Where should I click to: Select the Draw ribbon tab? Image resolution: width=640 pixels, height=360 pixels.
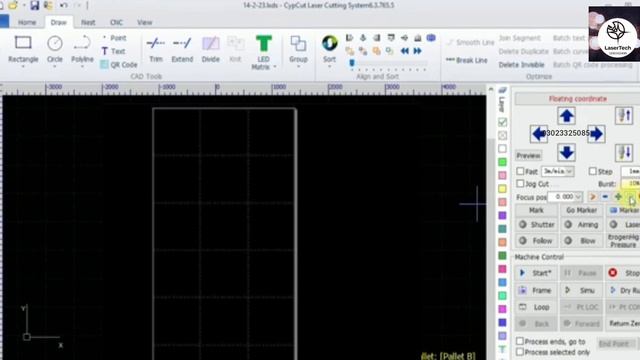pos(58,22)
